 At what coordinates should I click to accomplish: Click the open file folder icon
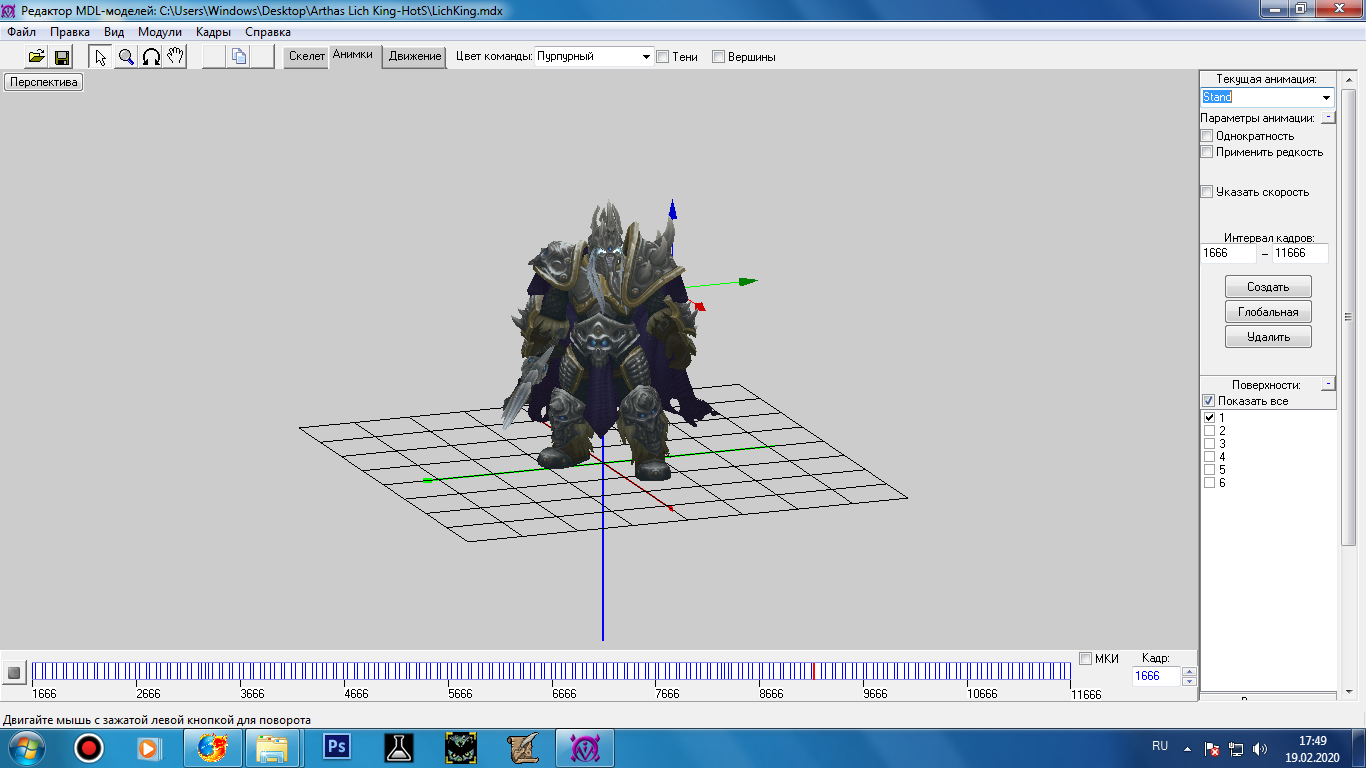[36, 57]
